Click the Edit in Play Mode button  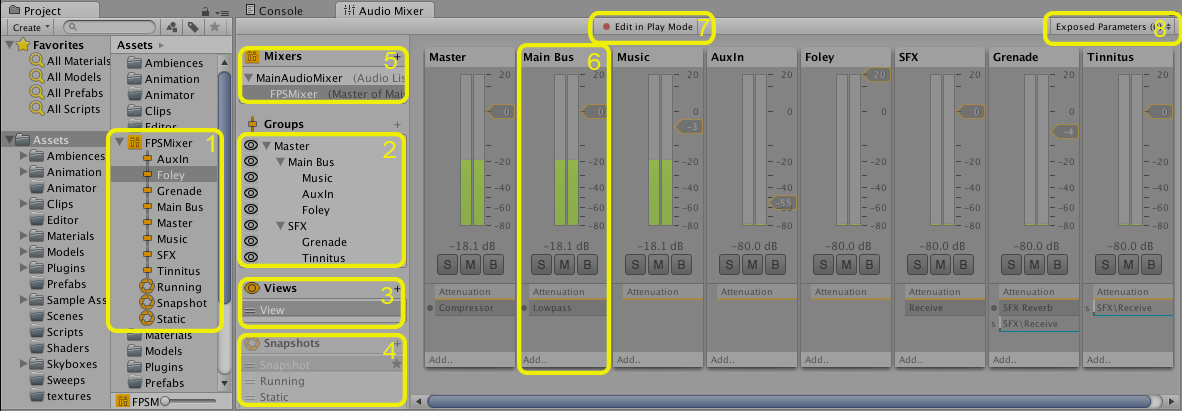(647, 26)
